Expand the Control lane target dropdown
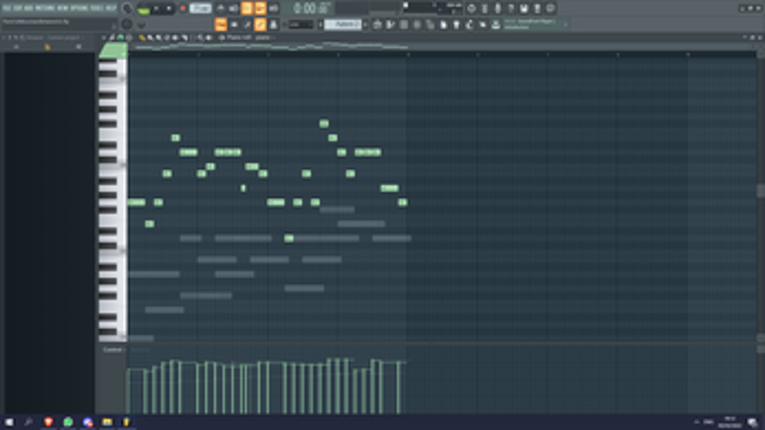Viewport: 765px width, 430px height. [113, 350]
